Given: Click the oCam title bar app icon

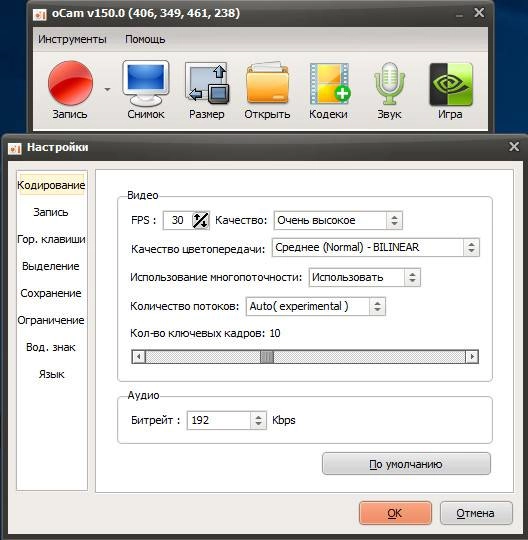Looking at the screenshot, I should (40, 14).
